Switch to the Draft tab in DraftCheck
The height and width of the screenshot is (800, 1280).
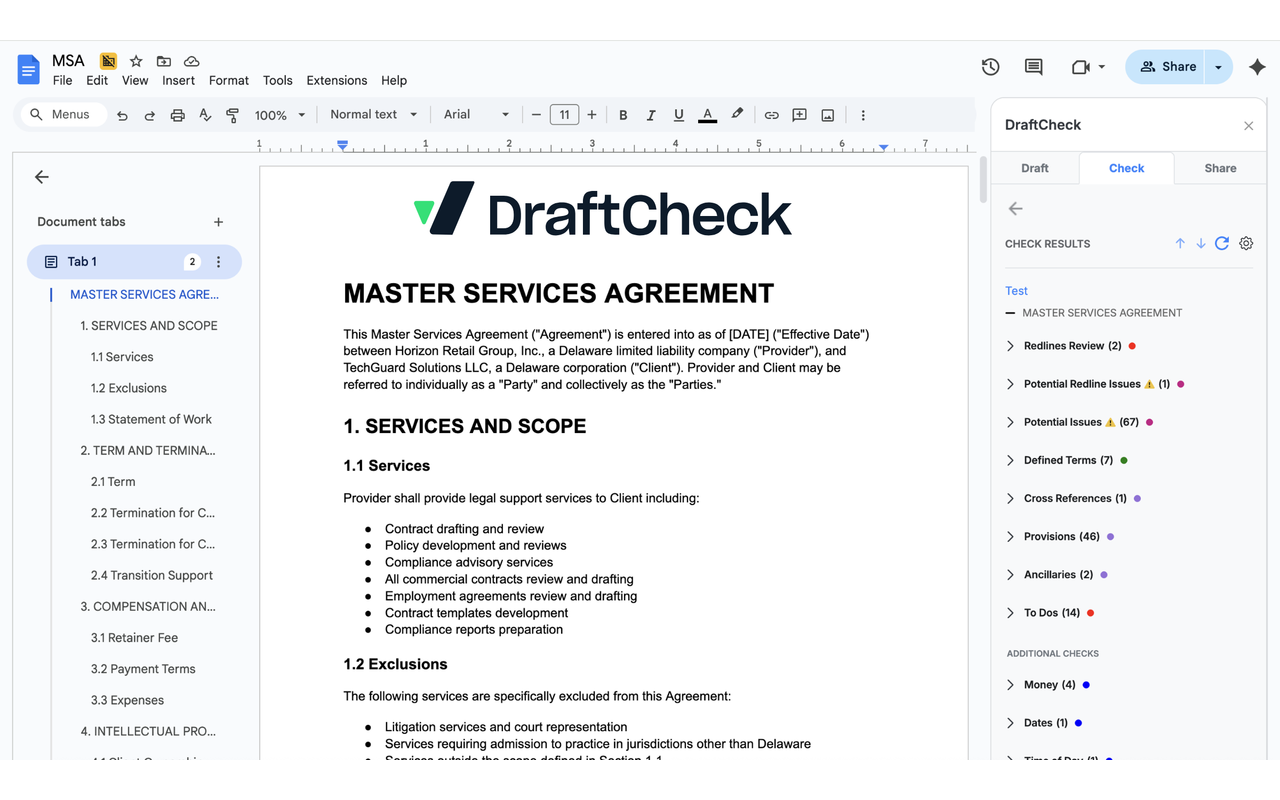point(1035,168)
